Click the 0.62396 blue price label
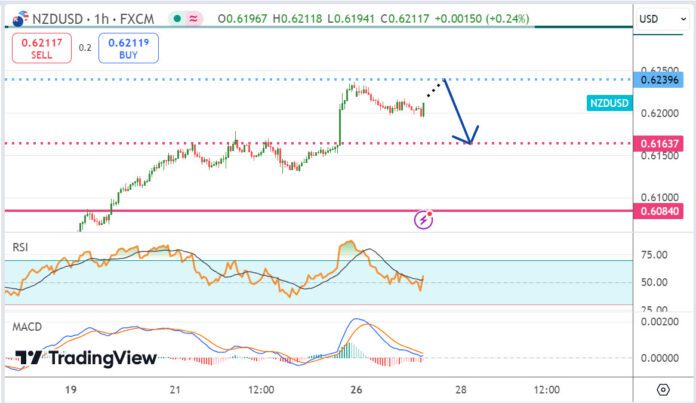The height and width of the screenshot is (403, 696). point(665,79)
